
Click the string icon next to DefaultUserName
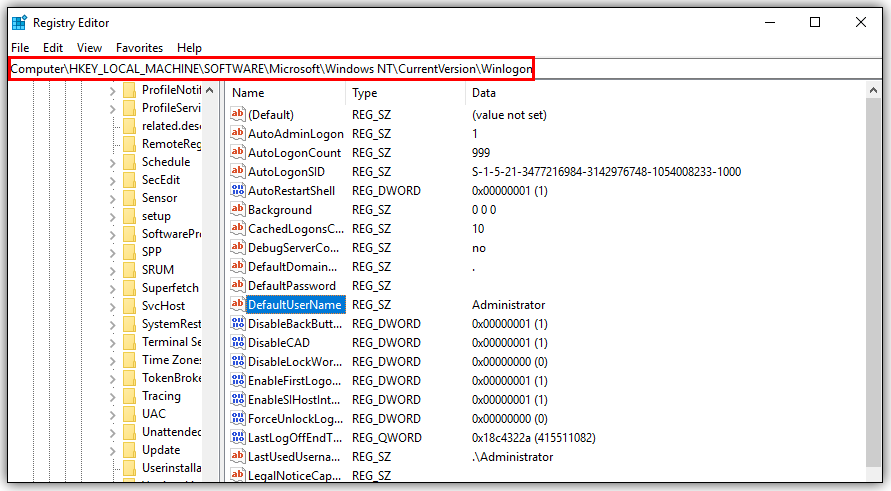click(x=238, y=304)
